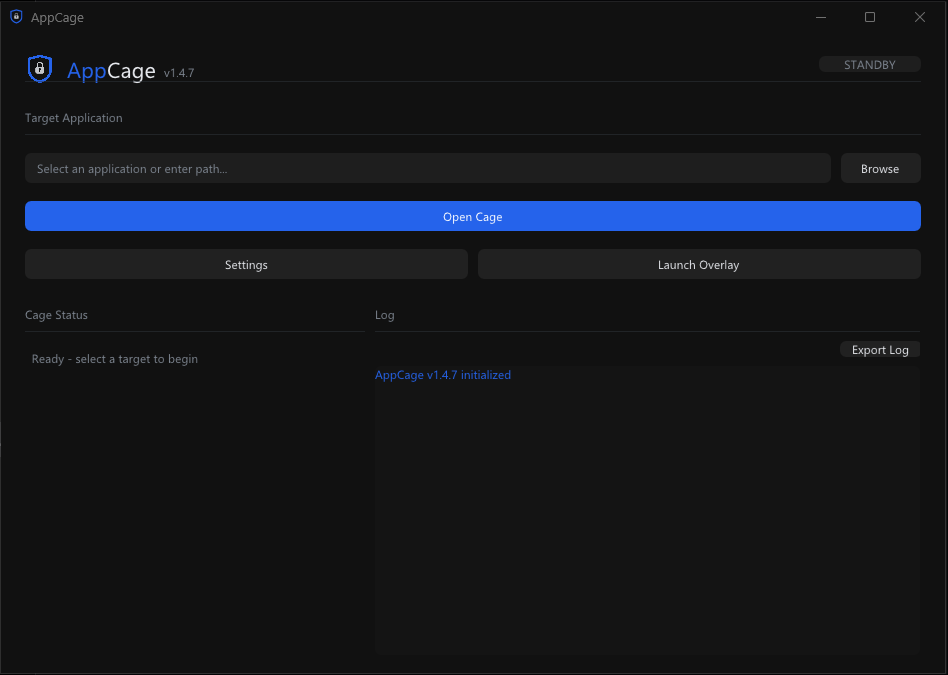
Task: Click the AppCage shield logo icon
Action: tap(39, 68)
